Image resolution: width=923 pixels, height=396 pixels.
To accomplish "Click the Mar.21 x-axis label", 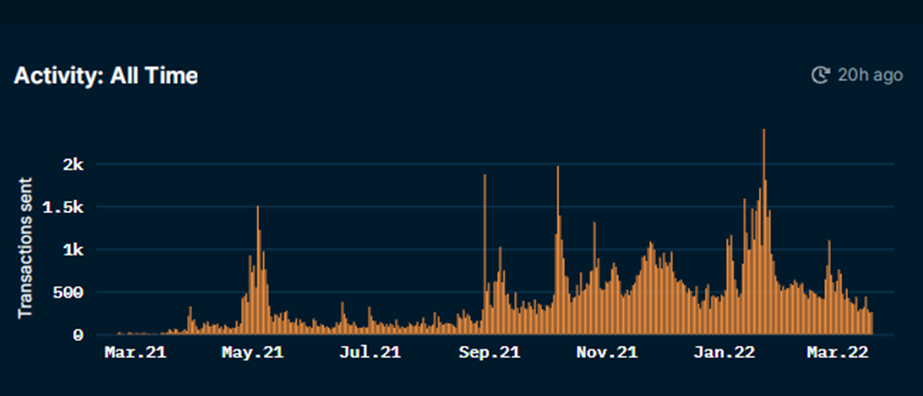I will tap(135, 352).
